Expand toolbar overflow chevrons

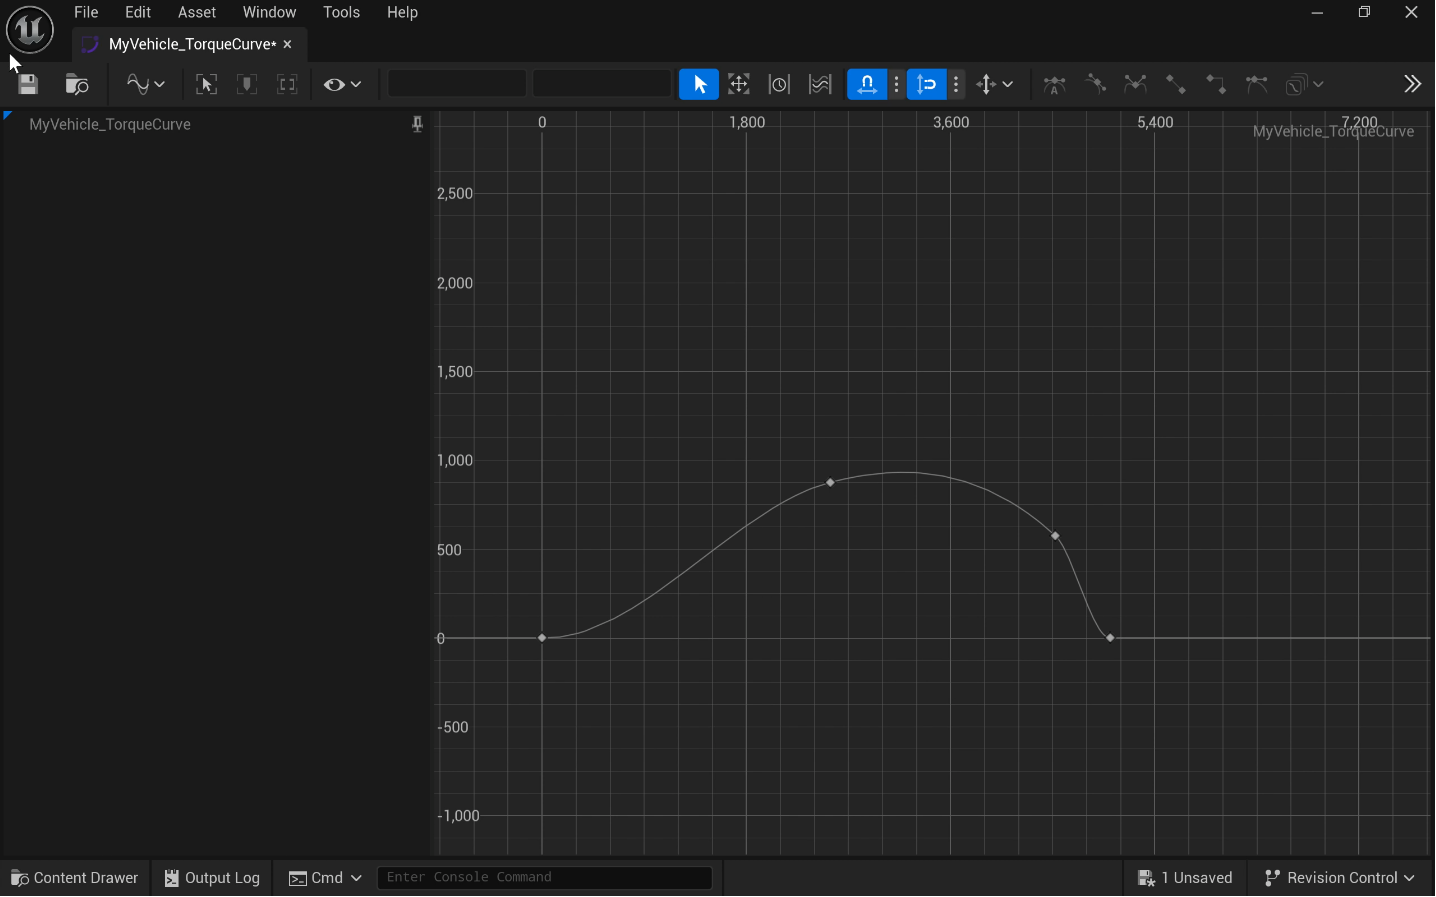pos(1412,85)
